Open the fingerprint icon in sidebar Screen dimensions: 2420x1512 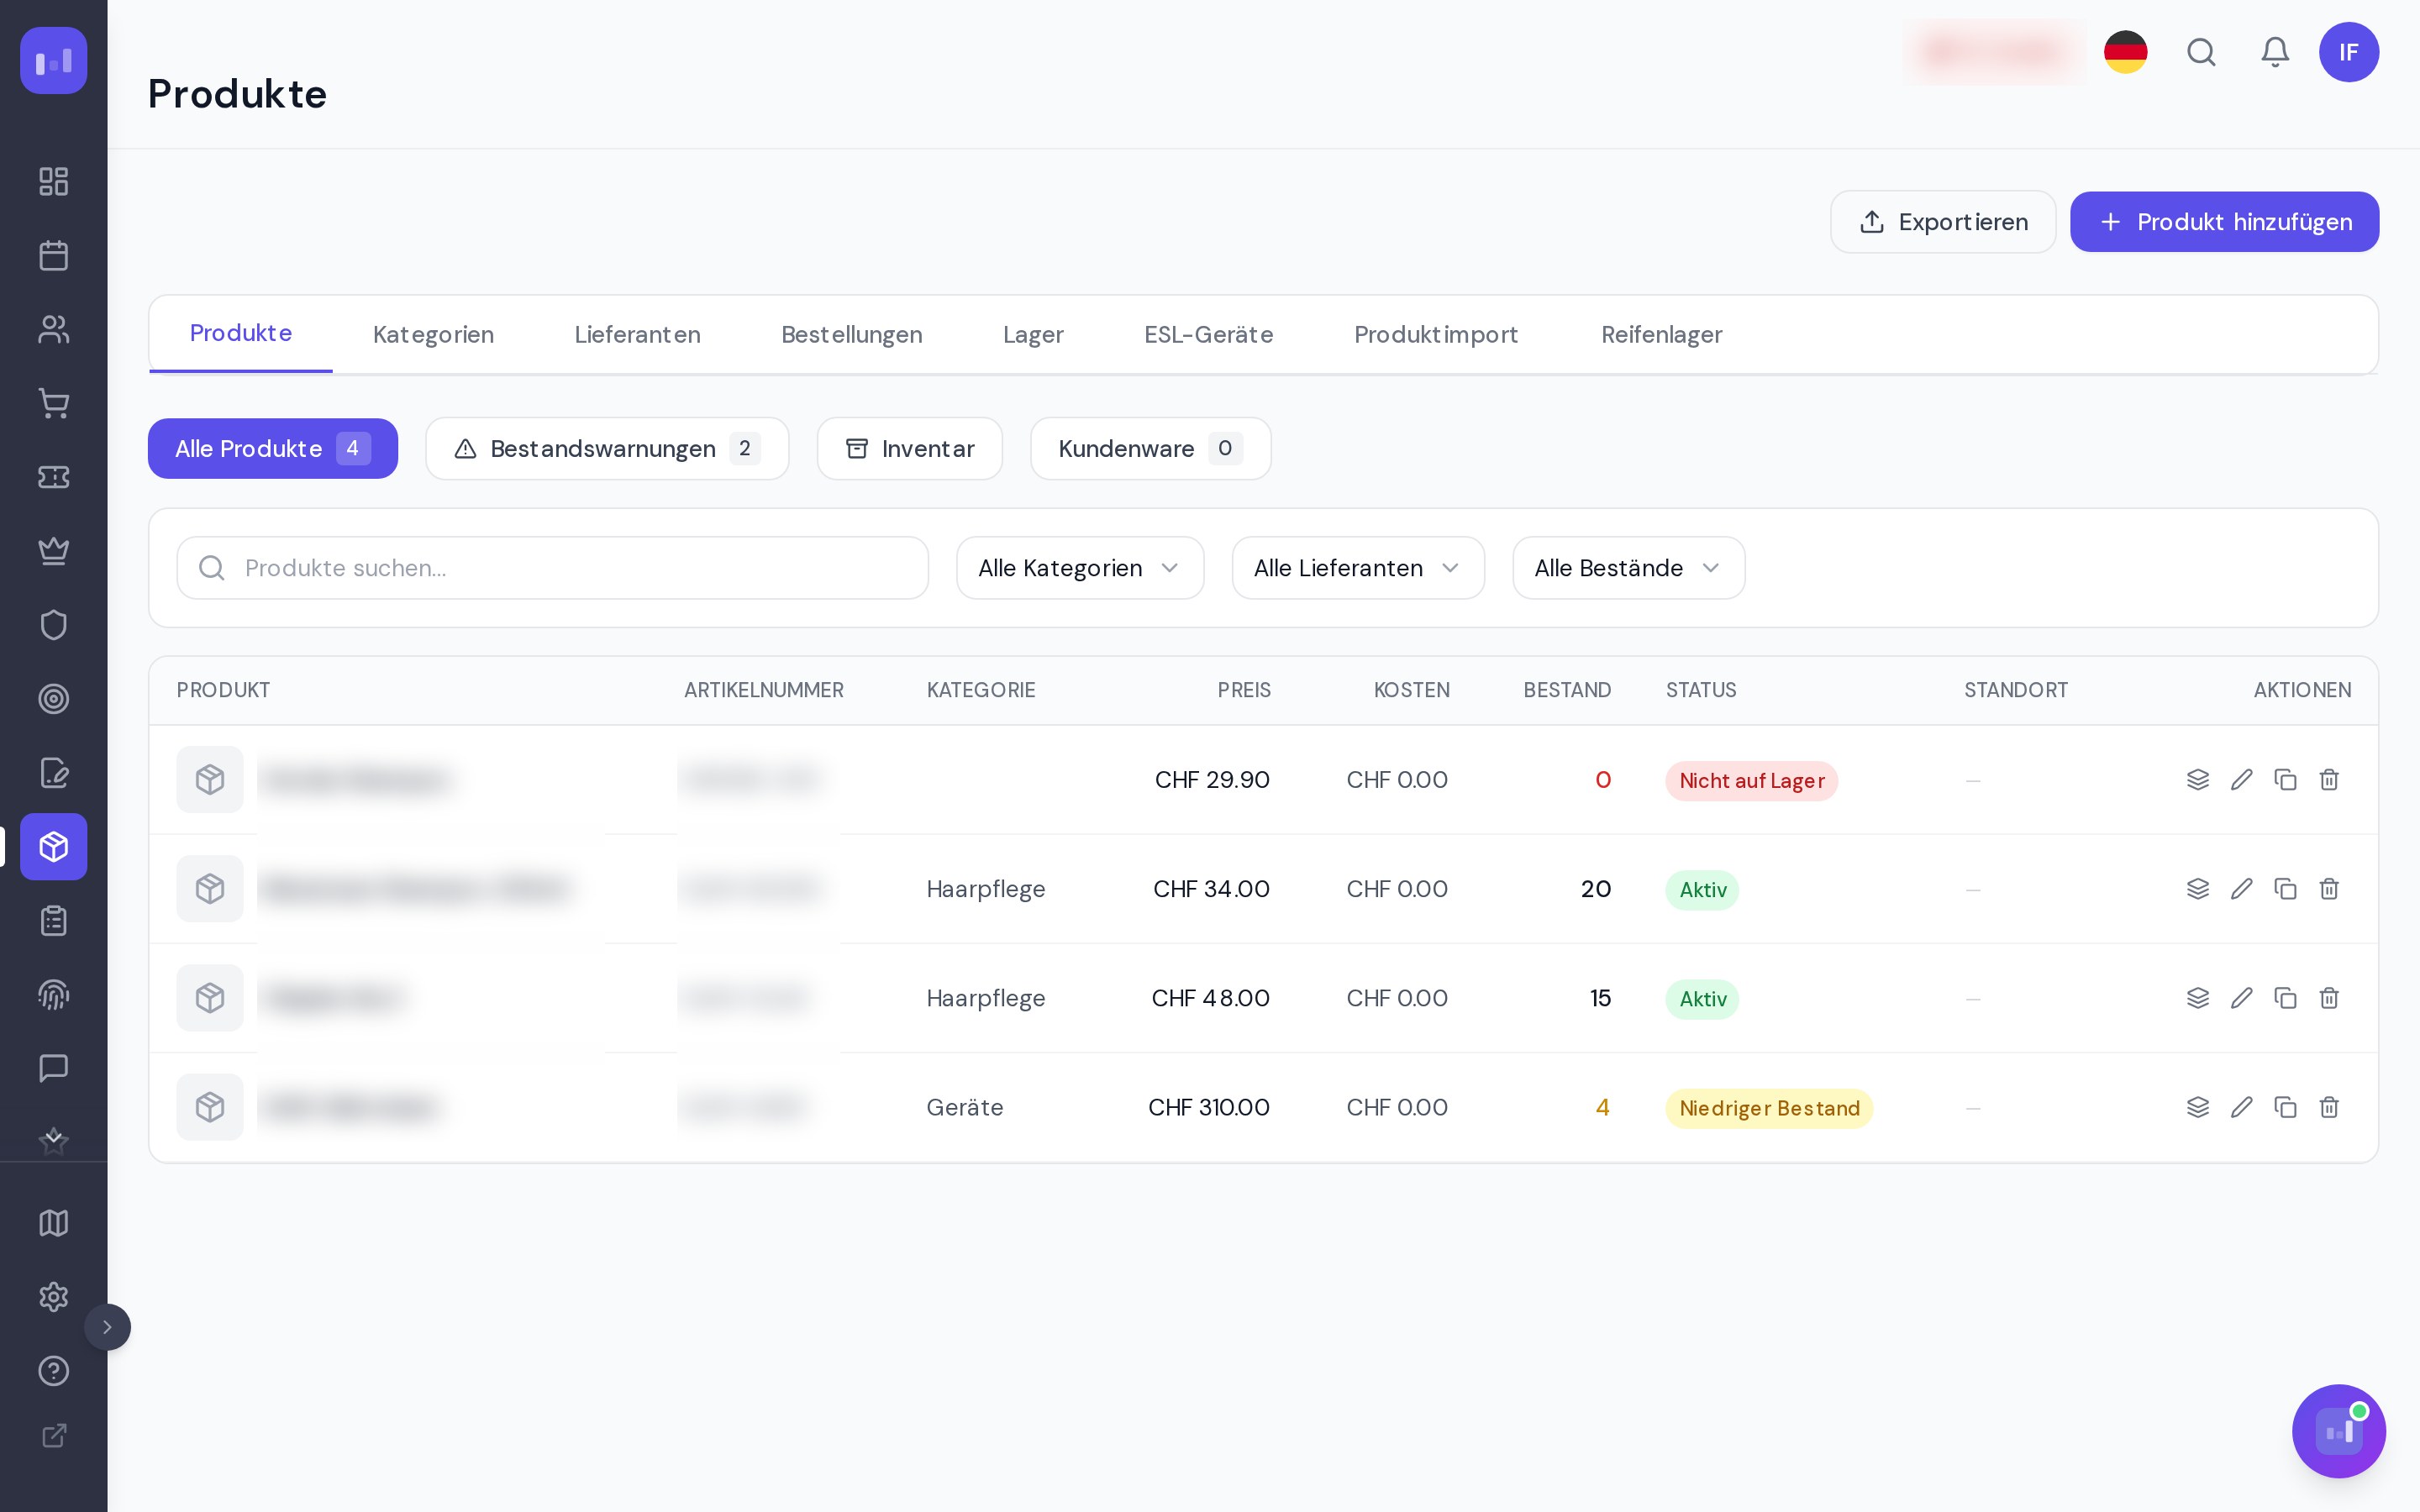[53, 994]
